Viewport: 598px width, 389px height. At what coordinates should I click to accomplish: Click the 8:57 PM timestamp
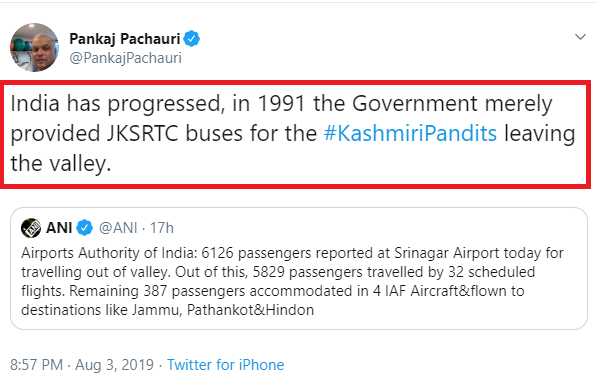click(36, 365)
